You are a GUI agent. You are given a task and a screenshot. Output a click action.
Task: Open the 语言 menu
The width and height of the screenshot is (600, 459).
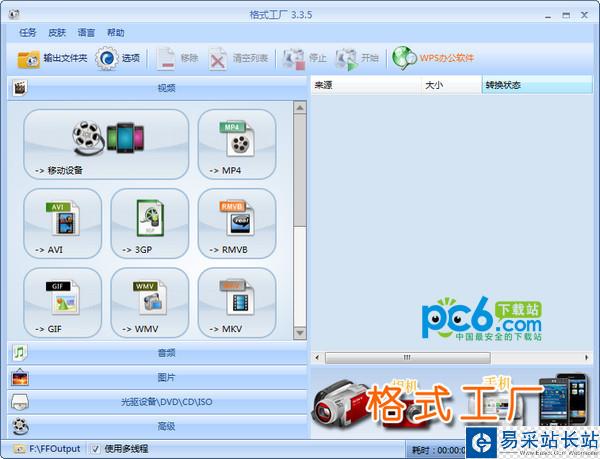click(86, 33)
